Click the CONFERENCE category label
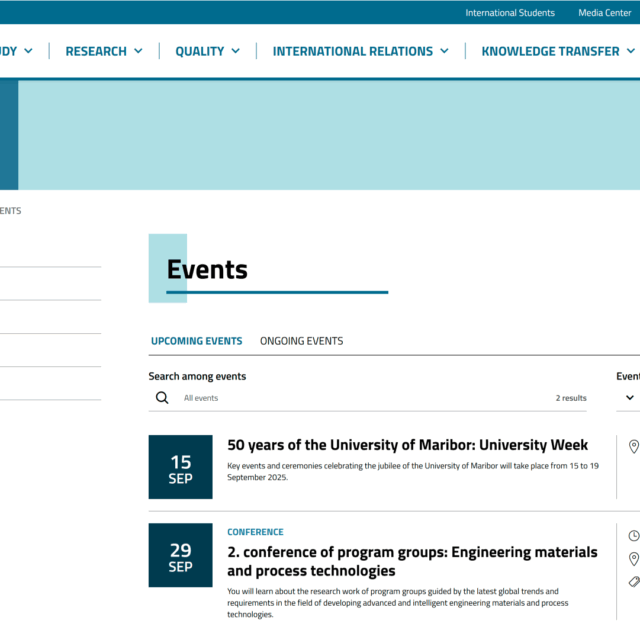The image size is (640, 640). coord(255,532)
